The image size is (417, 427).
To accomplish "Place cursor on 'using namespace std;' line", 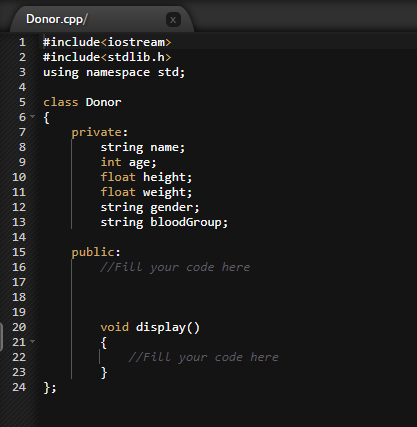I will coord(114,72).
